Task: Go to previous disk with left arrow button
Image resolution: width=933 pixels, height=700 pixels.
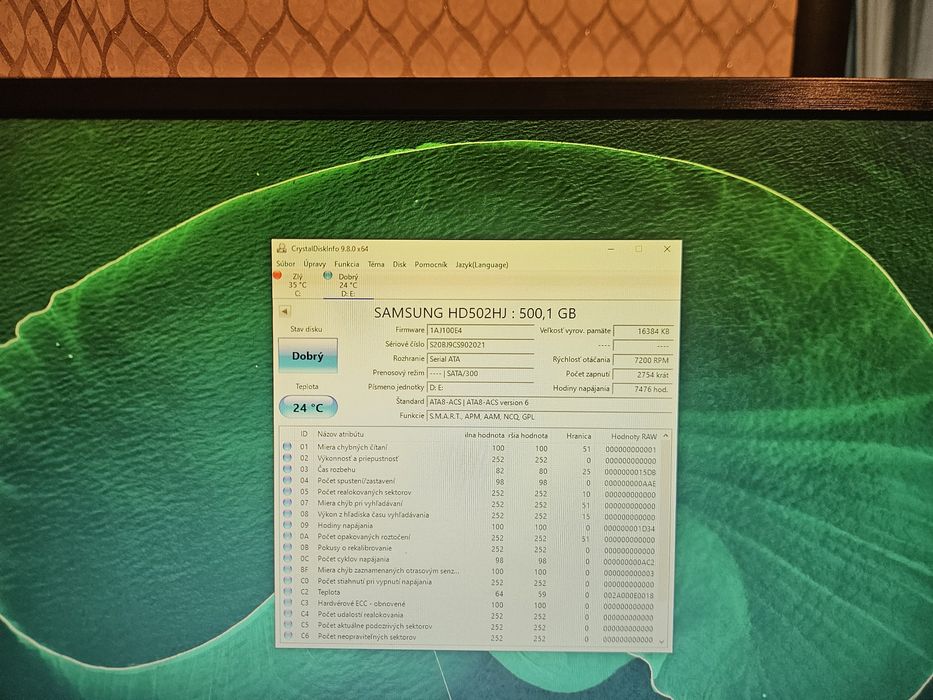Action: pos(284,311)
